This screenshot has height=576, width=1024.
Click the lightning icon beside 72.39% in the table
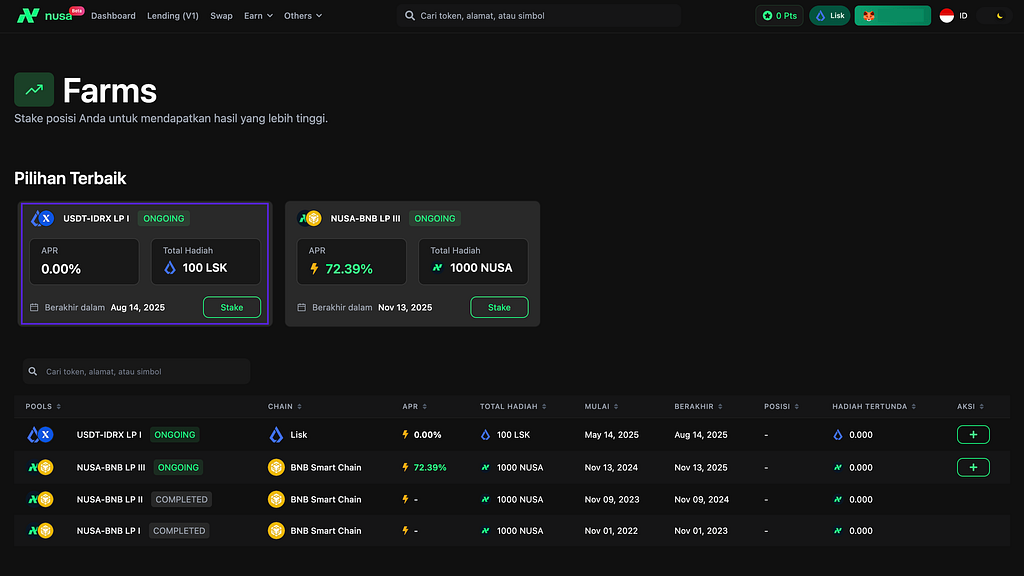pyautogui.click(x=406, y=467)
